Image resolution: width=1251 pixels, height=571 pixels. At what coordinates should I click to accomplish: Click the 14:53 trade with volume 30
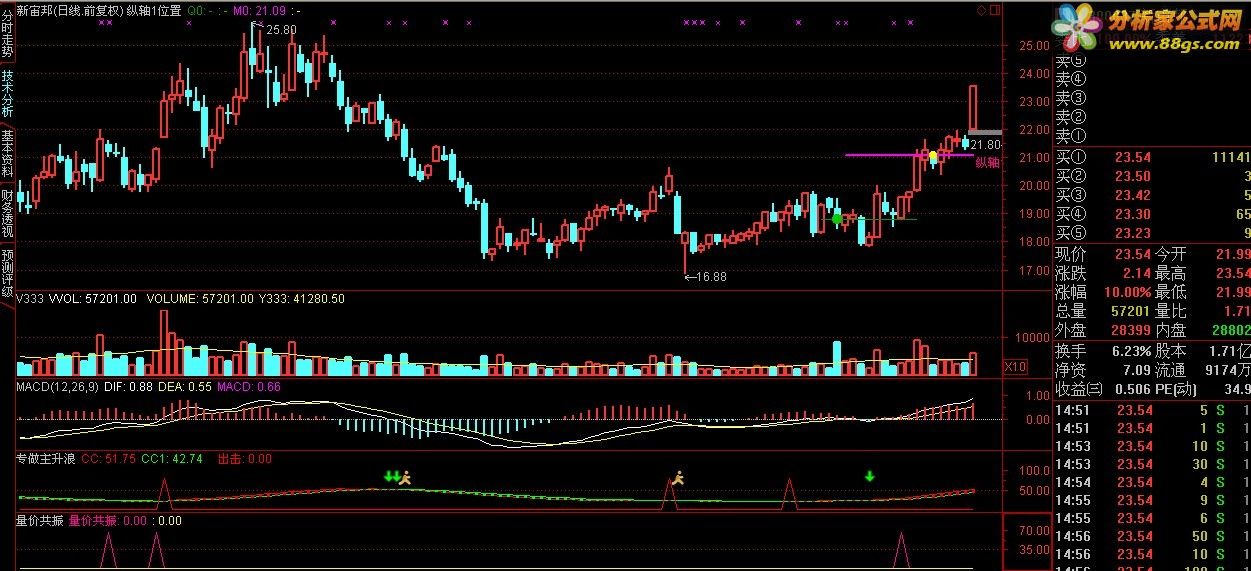1153,464
